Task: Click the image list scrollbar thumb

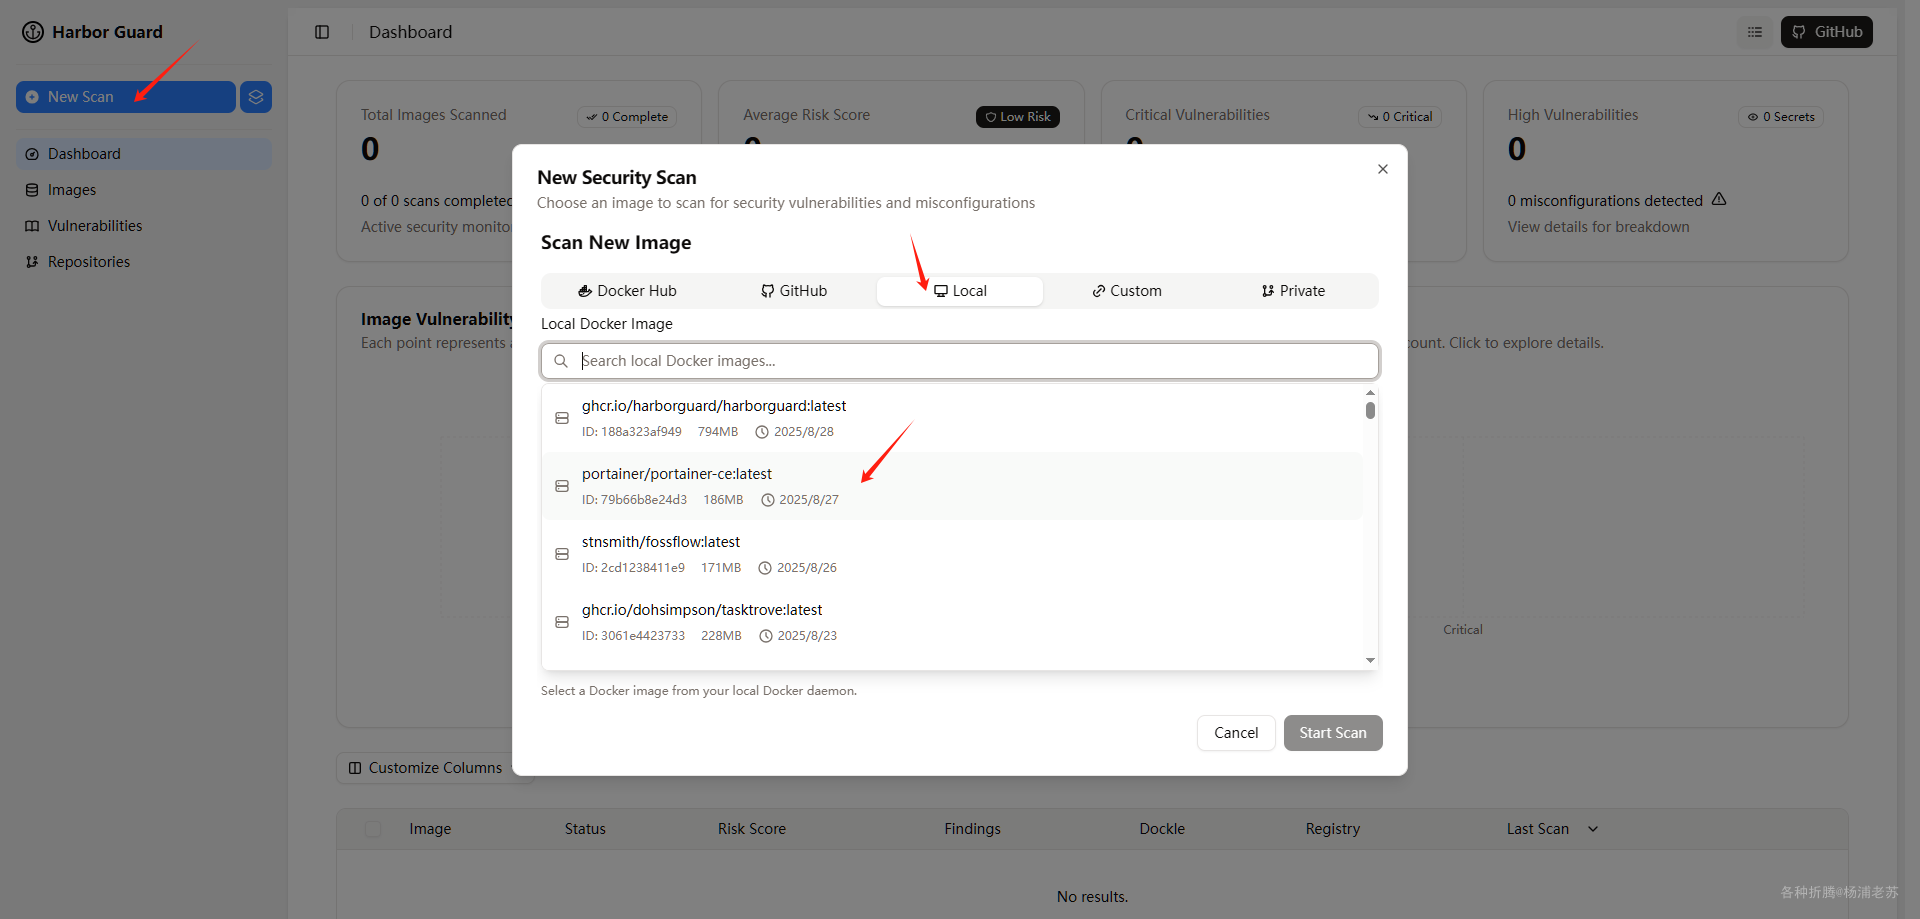Action: (x=1370, y=410)
